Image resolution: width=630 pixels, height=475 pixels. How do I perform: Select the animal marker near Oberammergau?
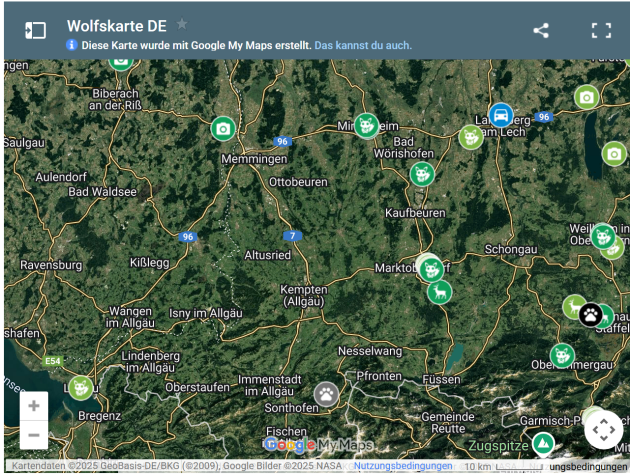(x=562, y=355)
